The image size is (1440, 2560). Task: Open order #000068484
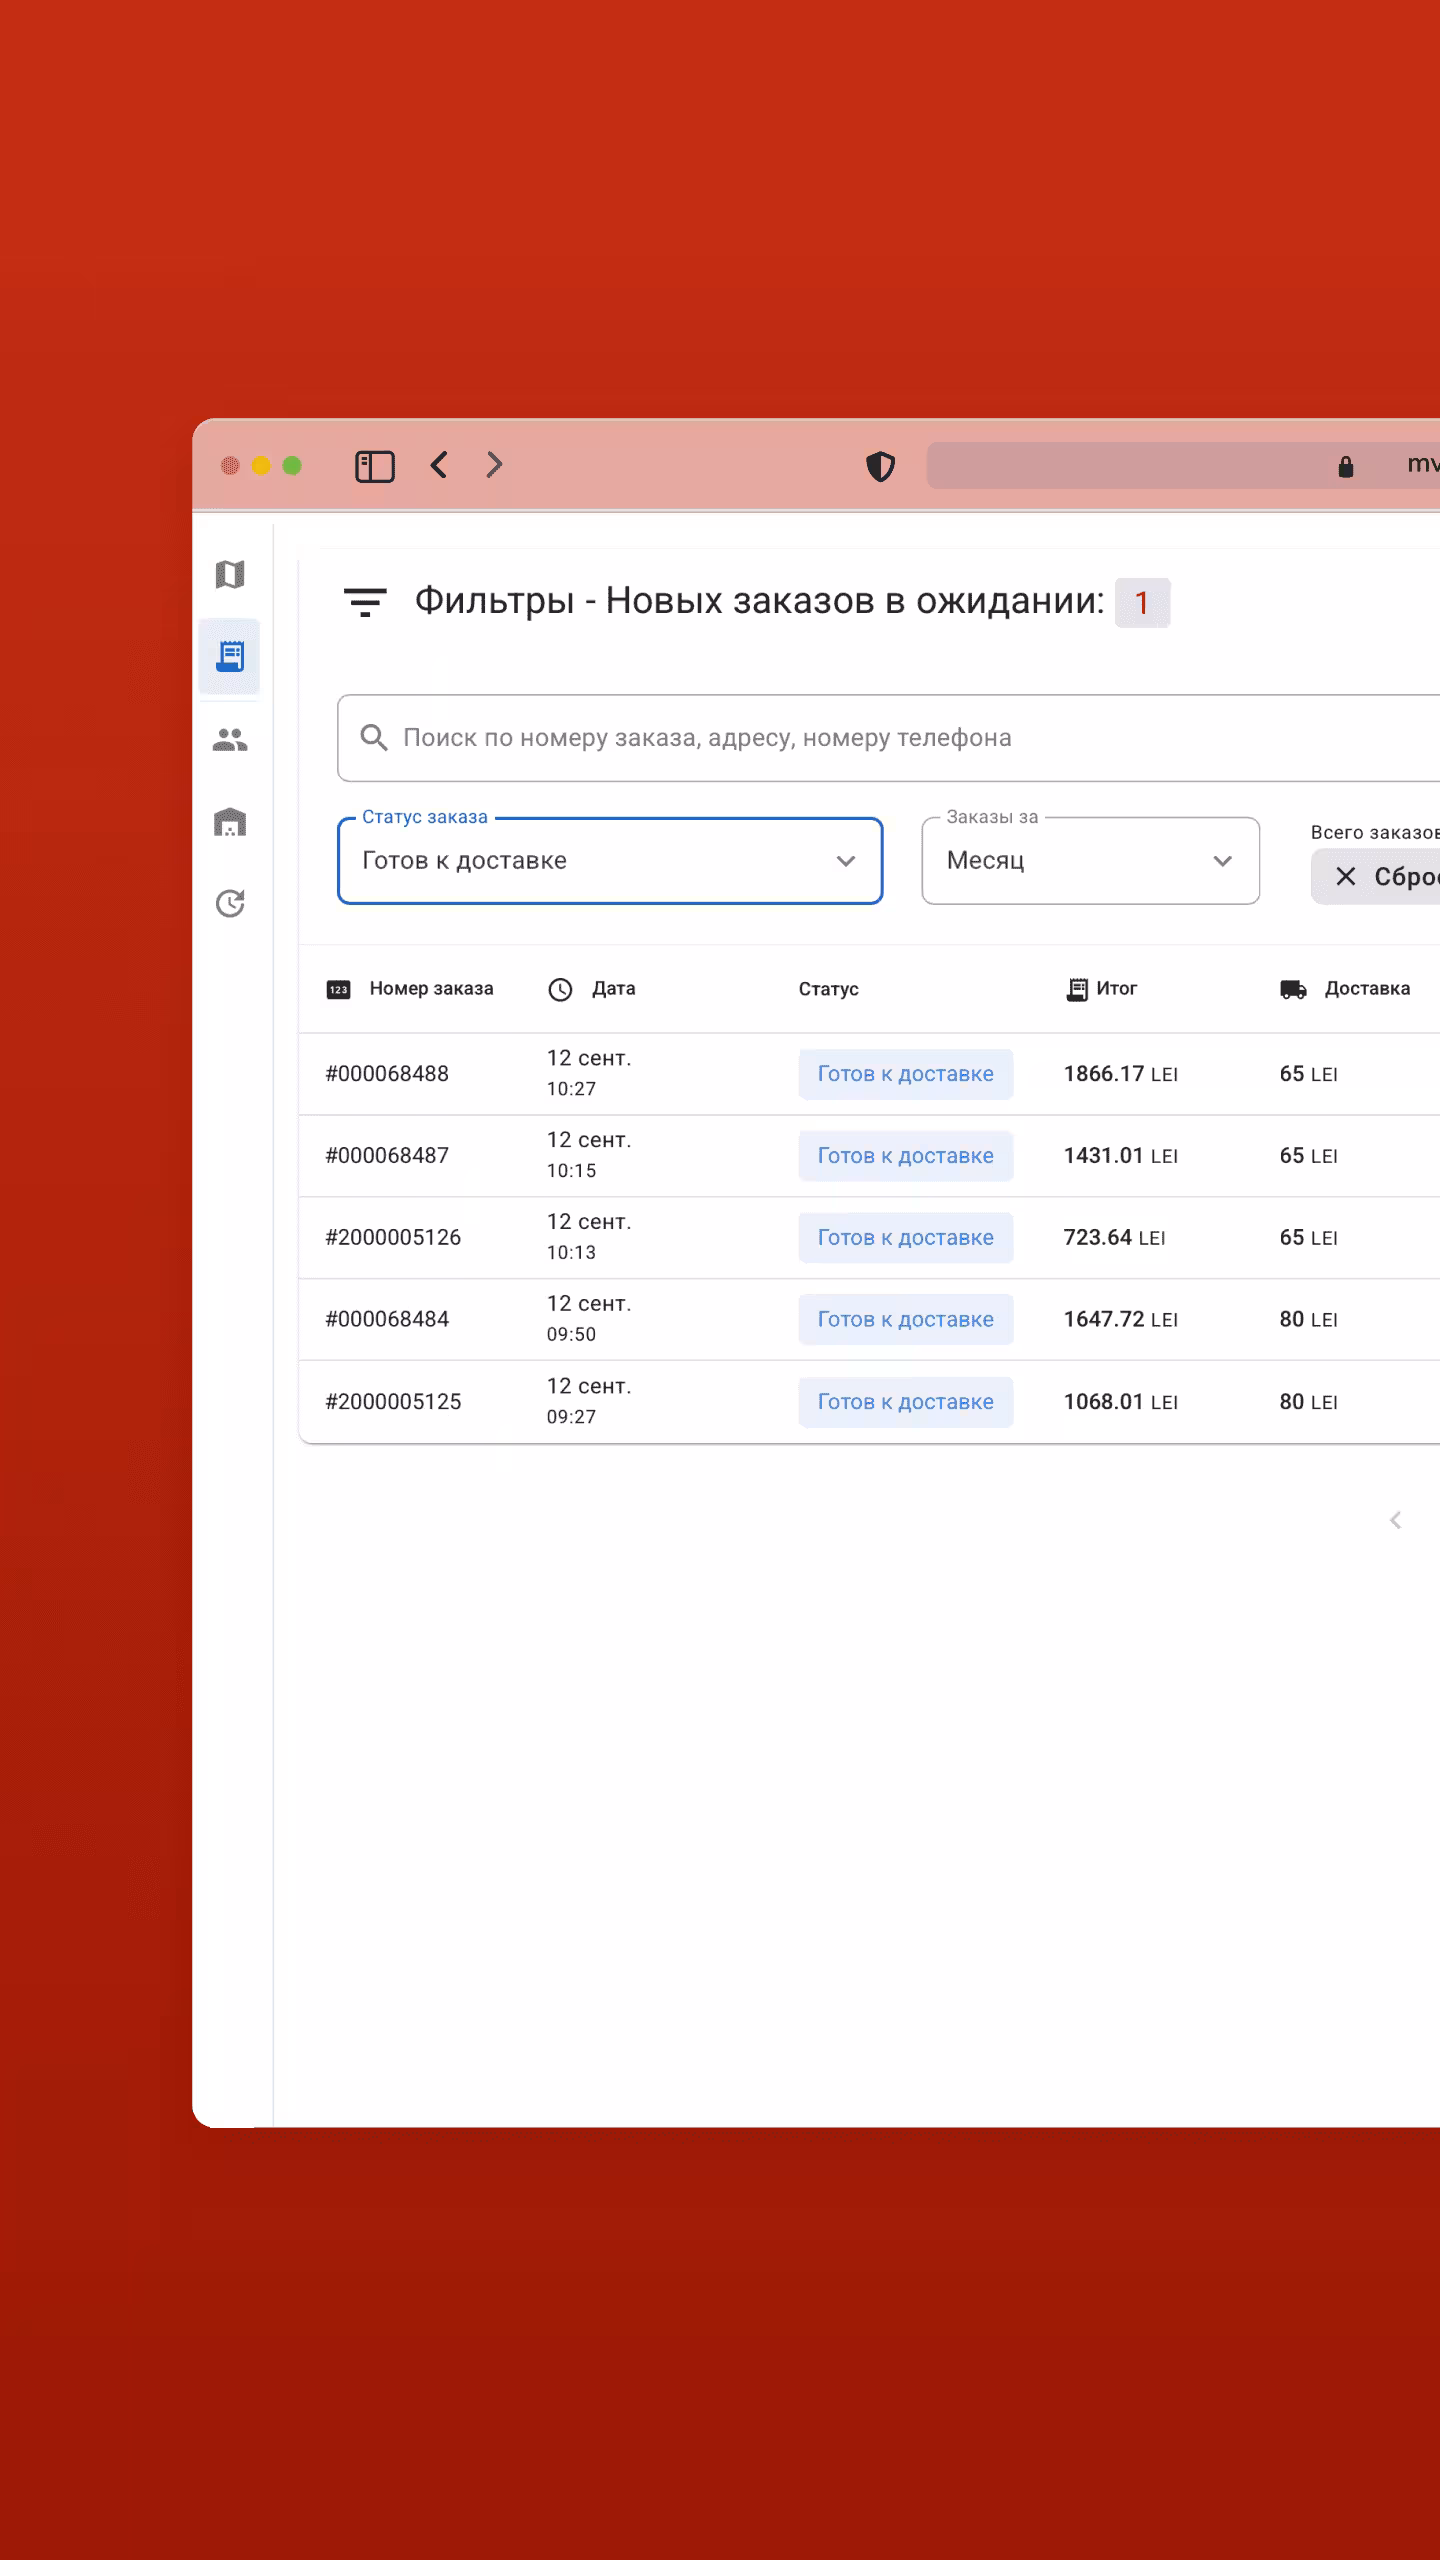[387, 1320]
